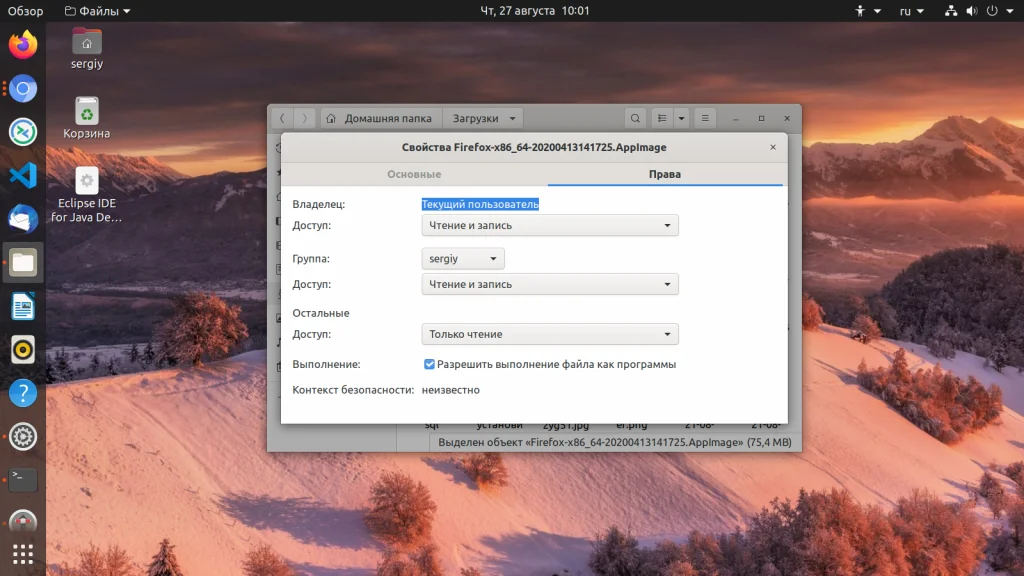Screen dimensions: 1024x576
Task: Open group access dropdown
Action: pyautogui.click(x=549, y=285)
